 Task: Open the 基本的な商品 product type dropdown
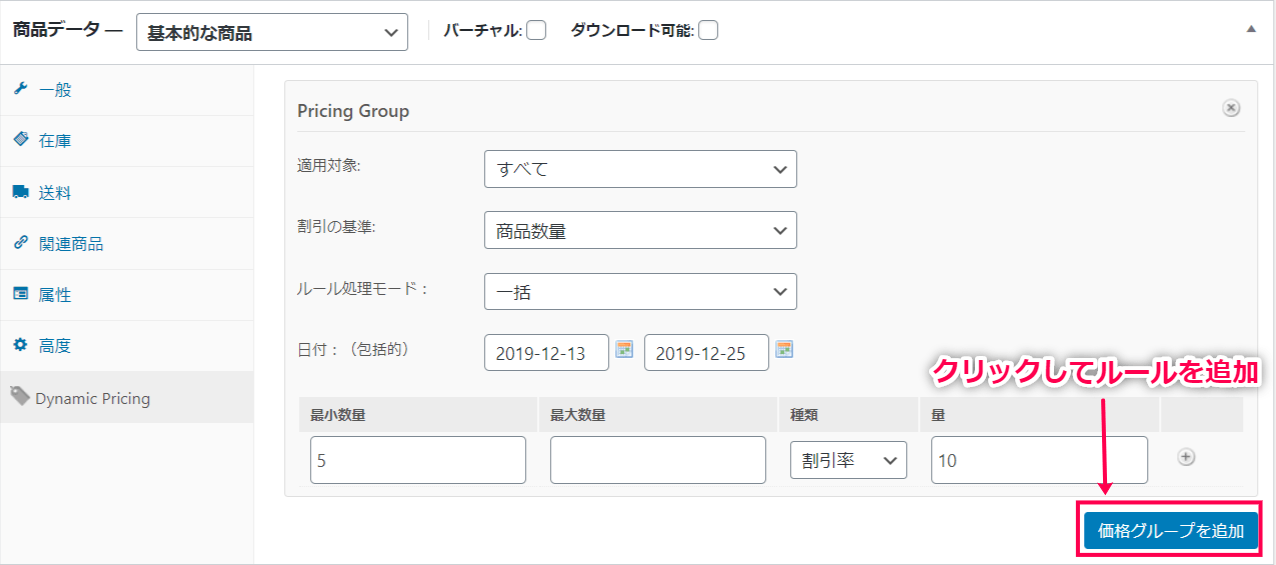(x=272, y=32)
